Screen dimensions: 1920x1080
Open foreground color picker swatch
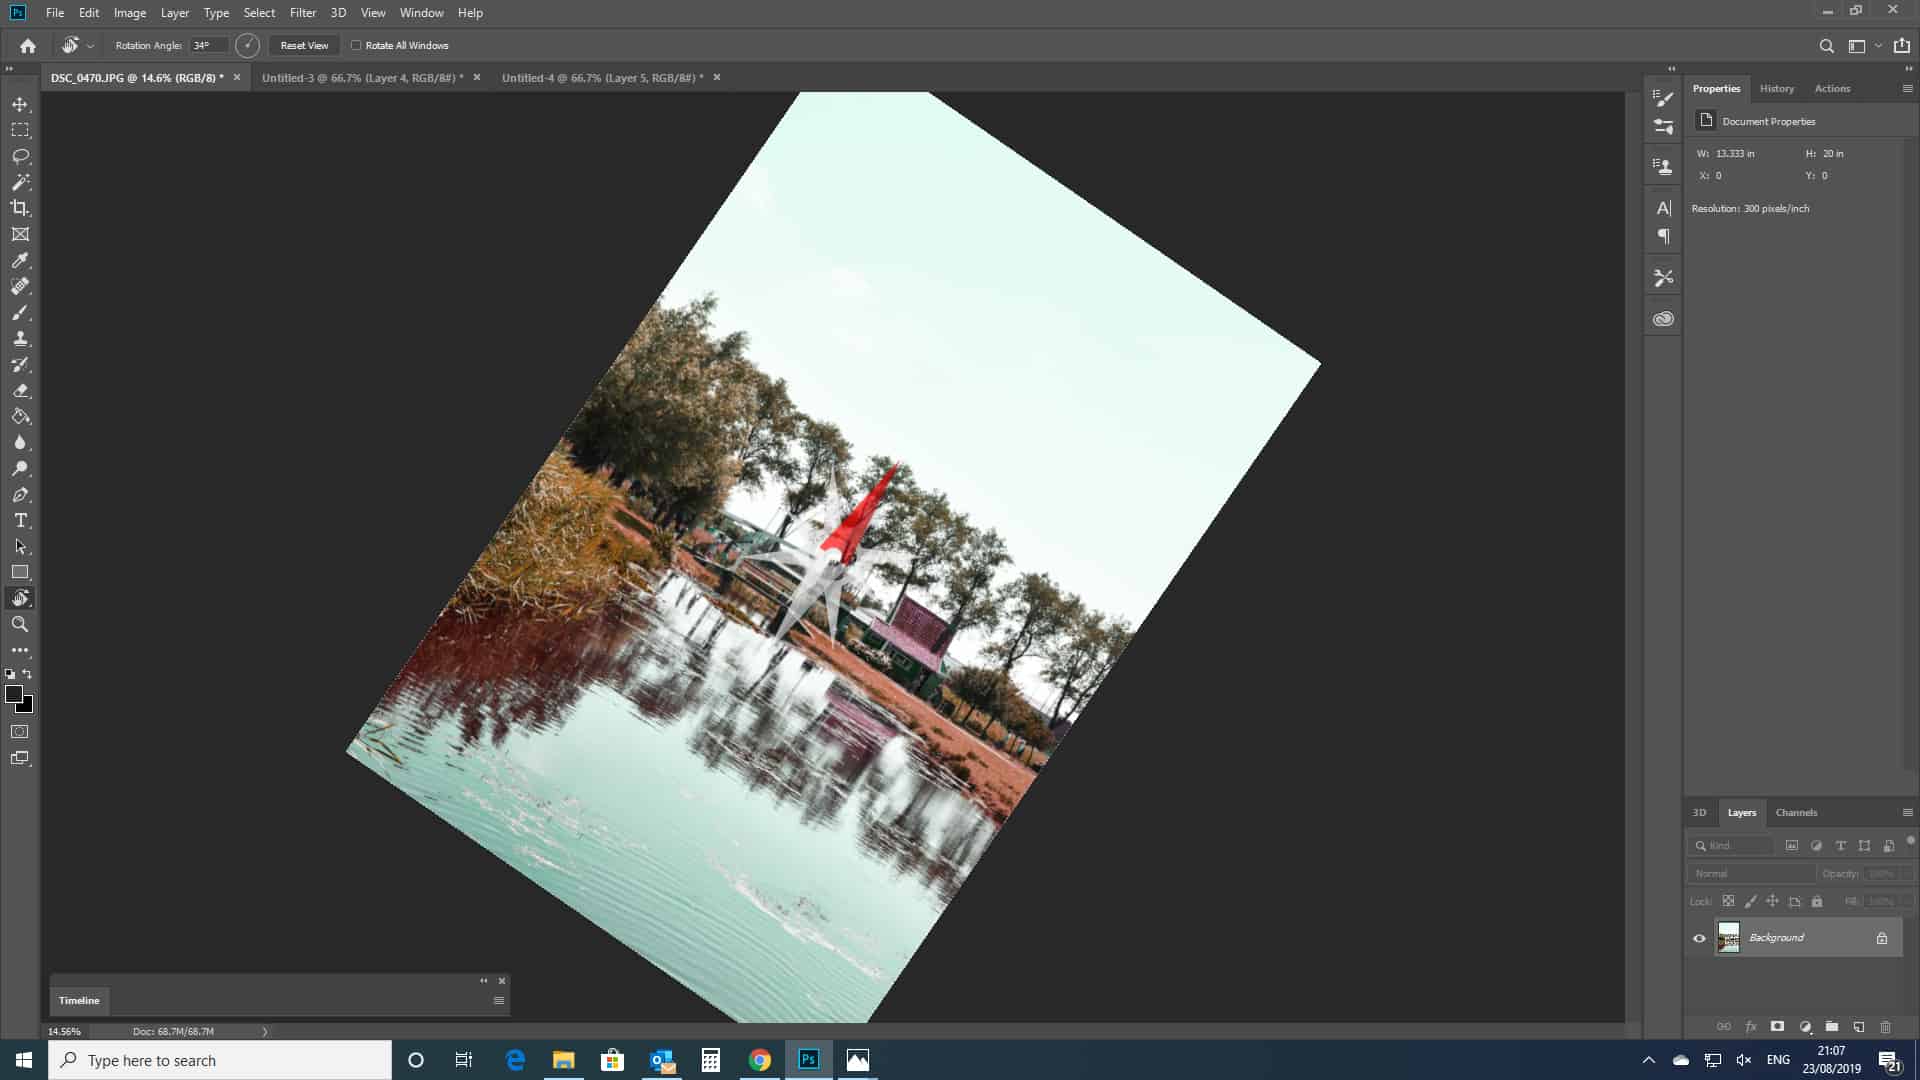point(14,694)
